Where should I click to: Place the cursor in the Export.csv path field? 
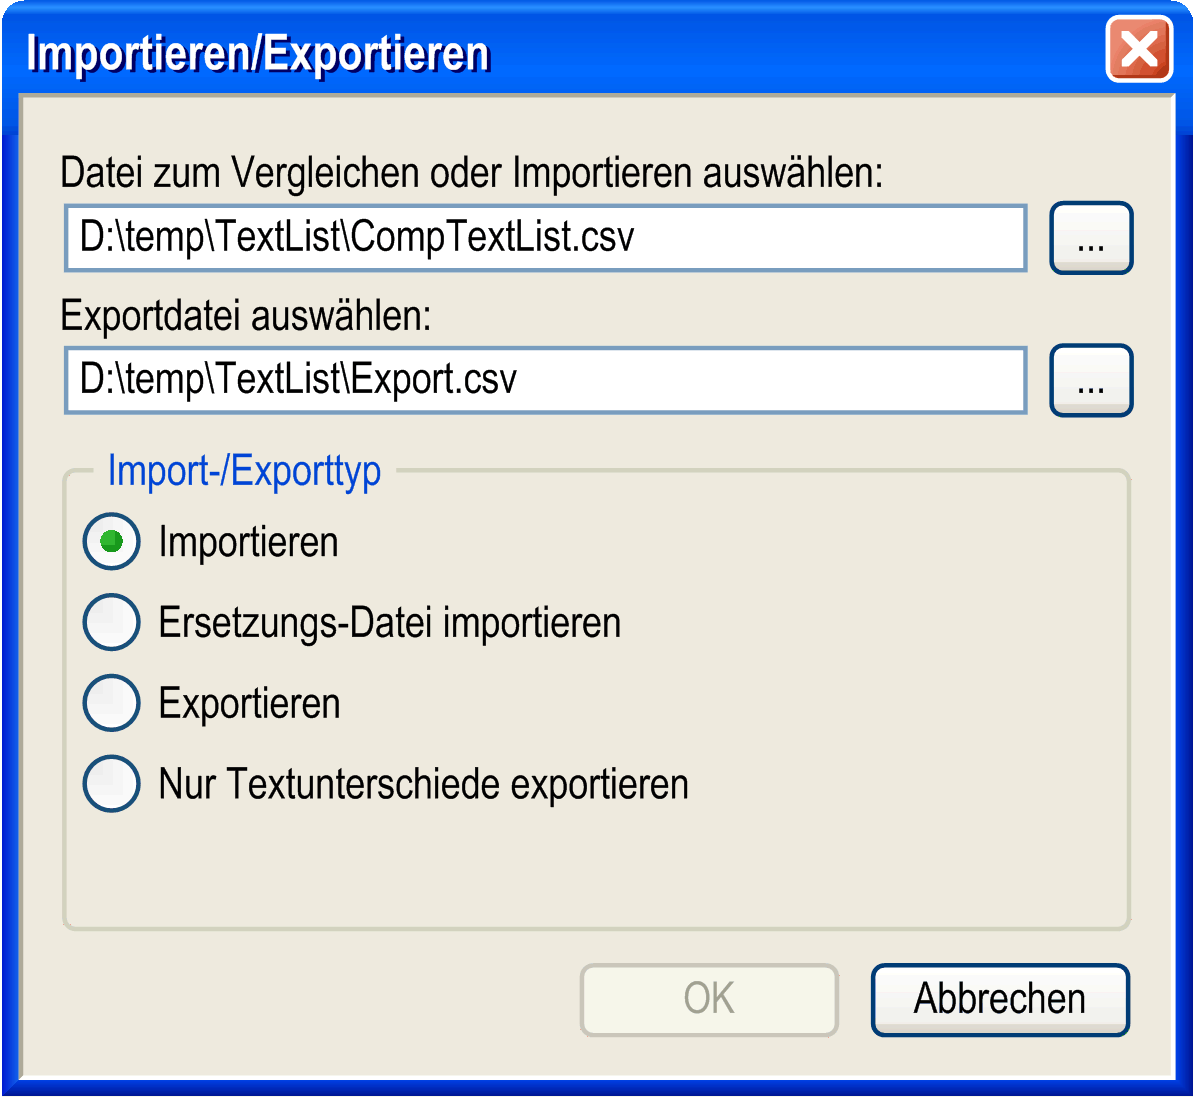(x=546, y=380)
